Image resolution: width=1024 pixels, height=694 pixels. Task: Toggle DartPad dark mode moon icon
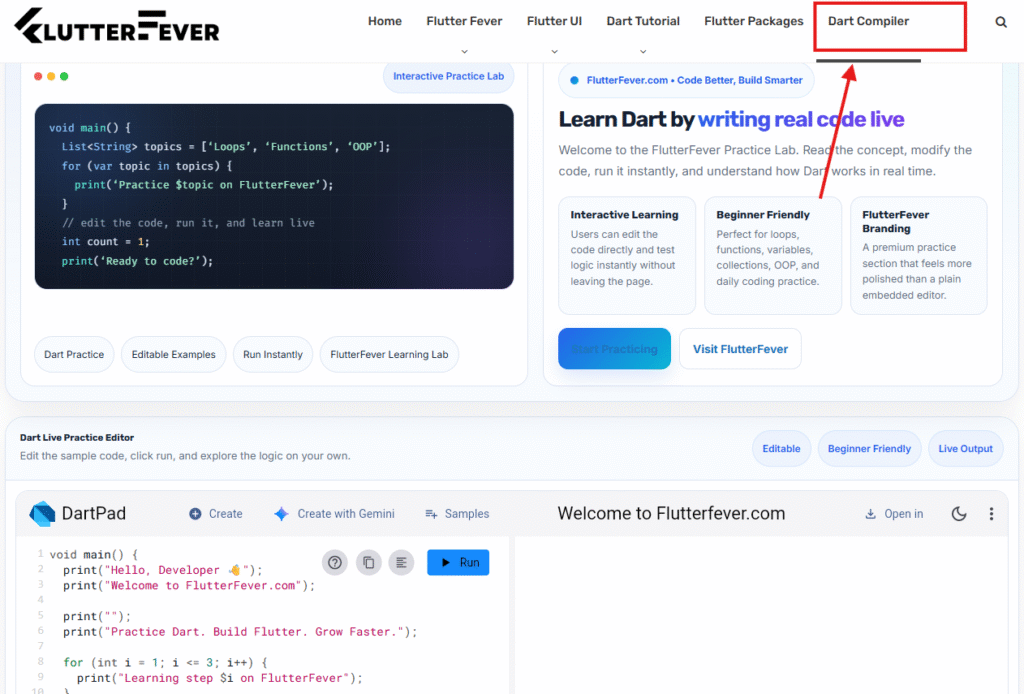[958, 514]
